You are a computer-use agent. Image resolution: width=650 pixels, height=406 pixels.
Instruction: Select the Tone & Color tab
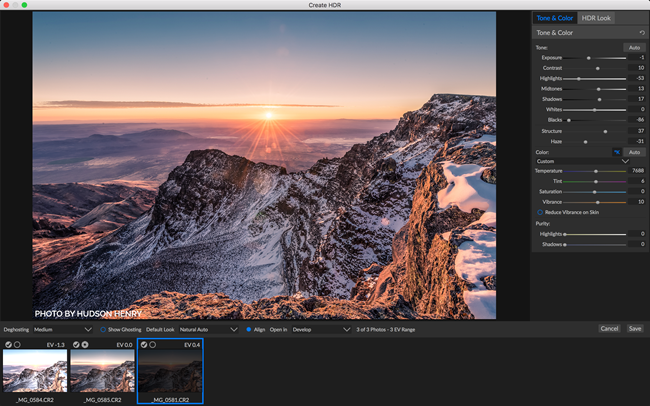click(x=555, y=18)
